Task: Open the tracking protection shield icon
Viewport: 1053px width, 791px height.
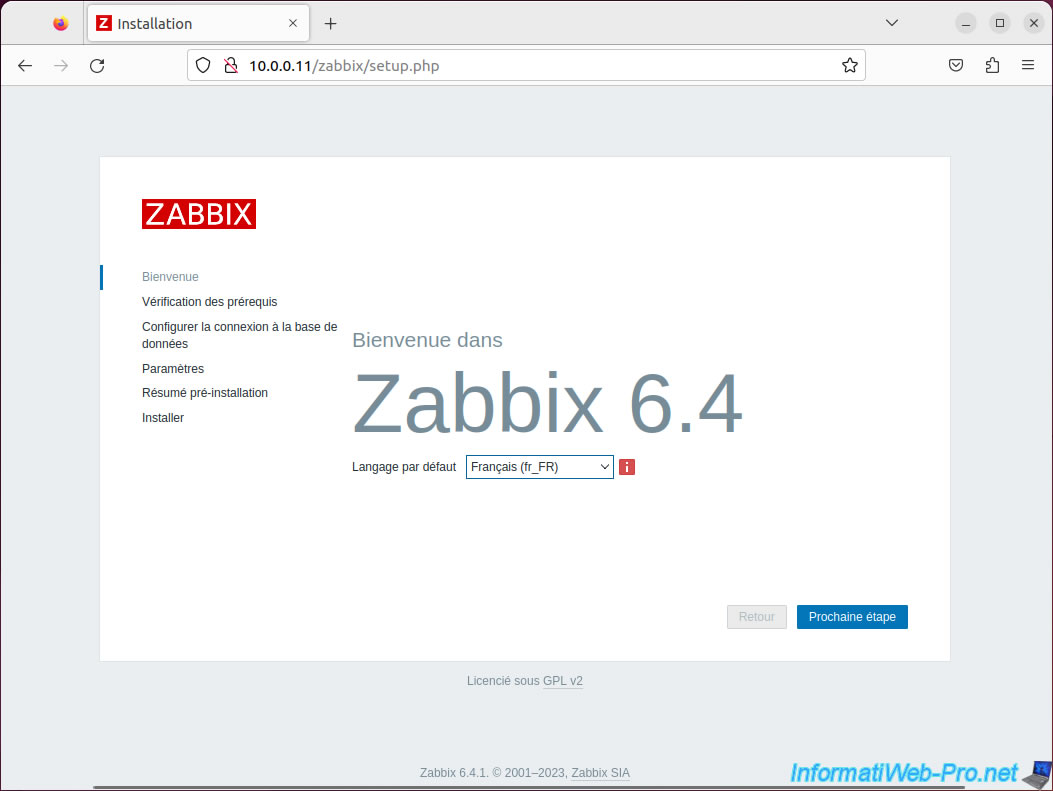Action: (x=203, y=65)
